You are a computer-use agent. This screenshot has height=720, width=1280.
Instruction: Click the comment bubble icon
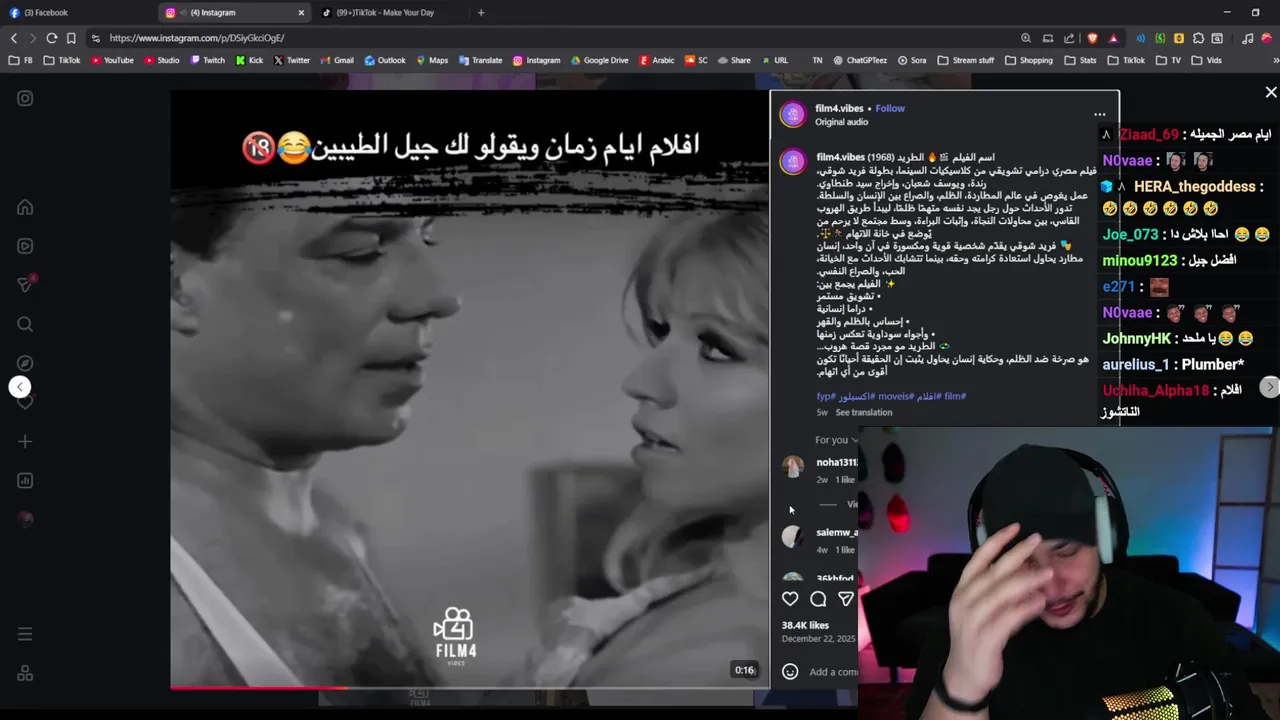[x=818, y=599]
